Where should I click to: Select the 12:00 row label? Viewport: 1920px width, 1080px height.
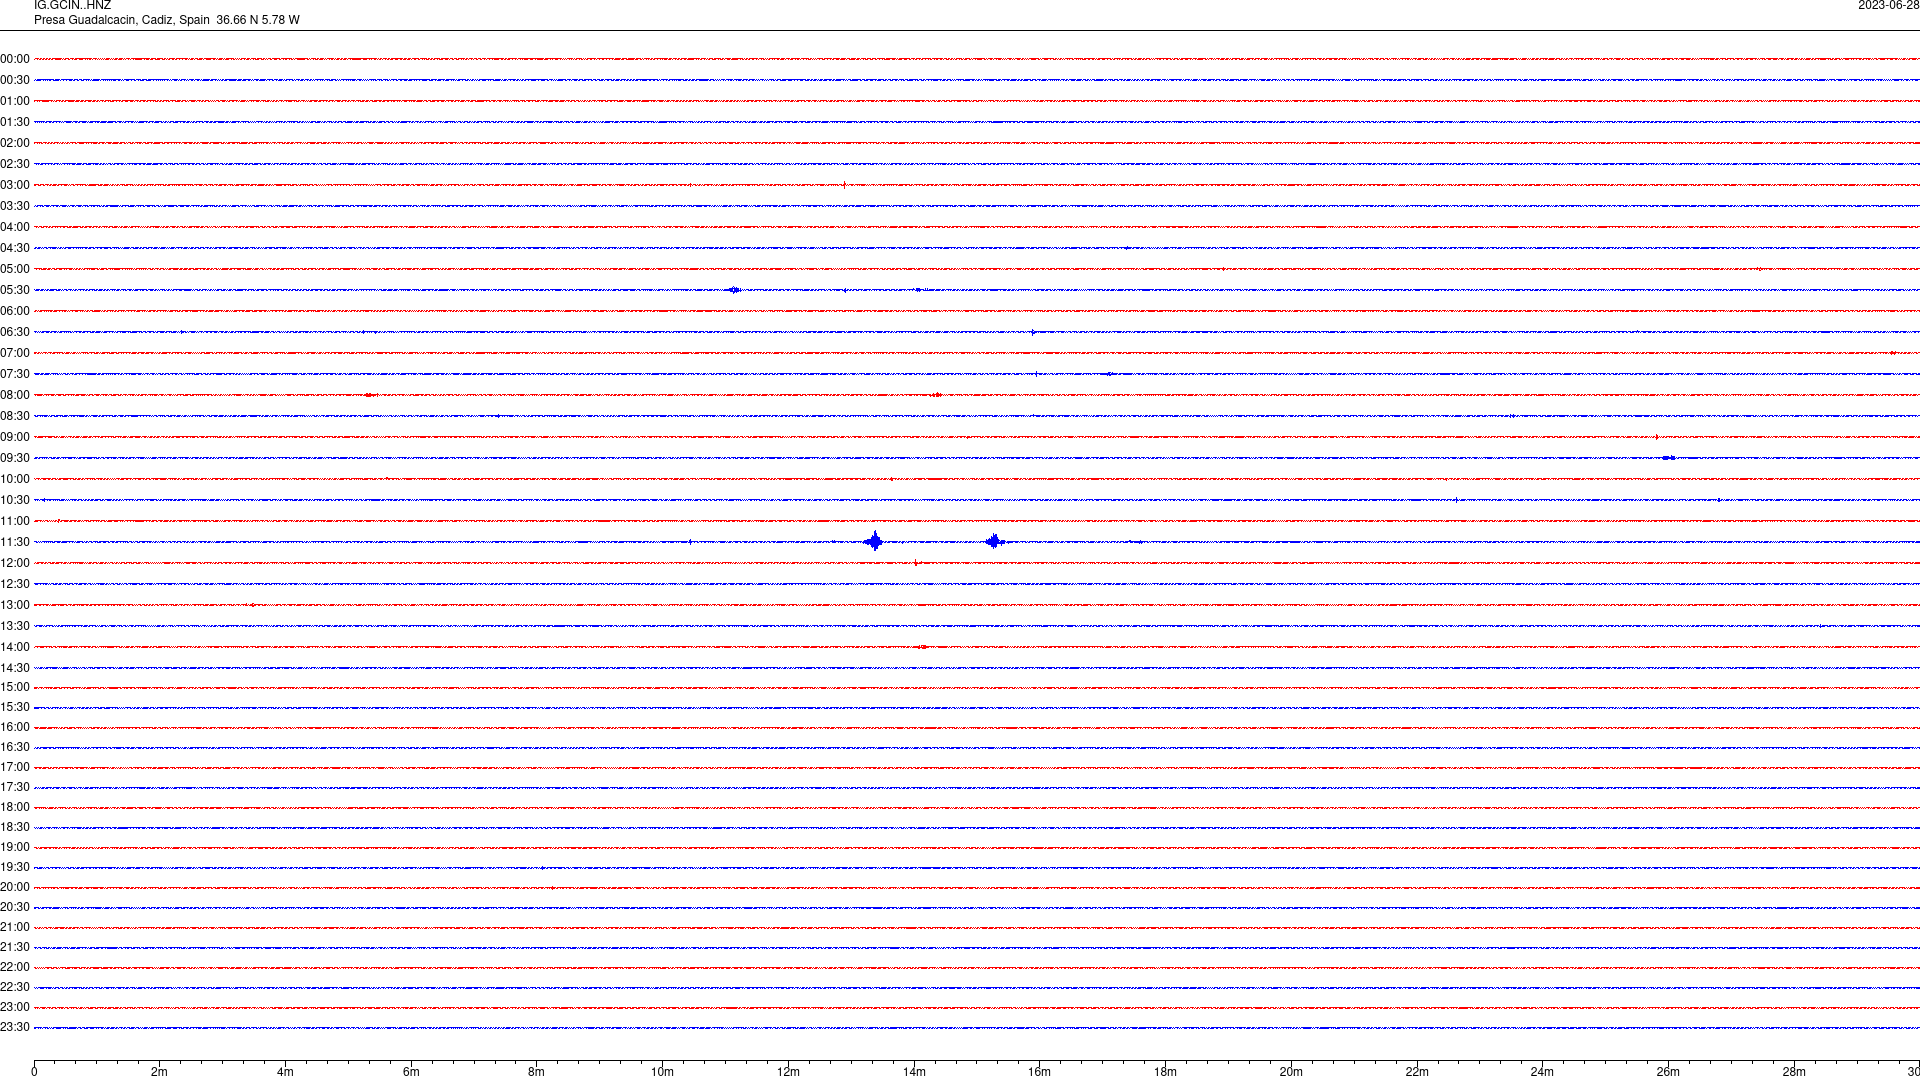[x=15, y=563]
